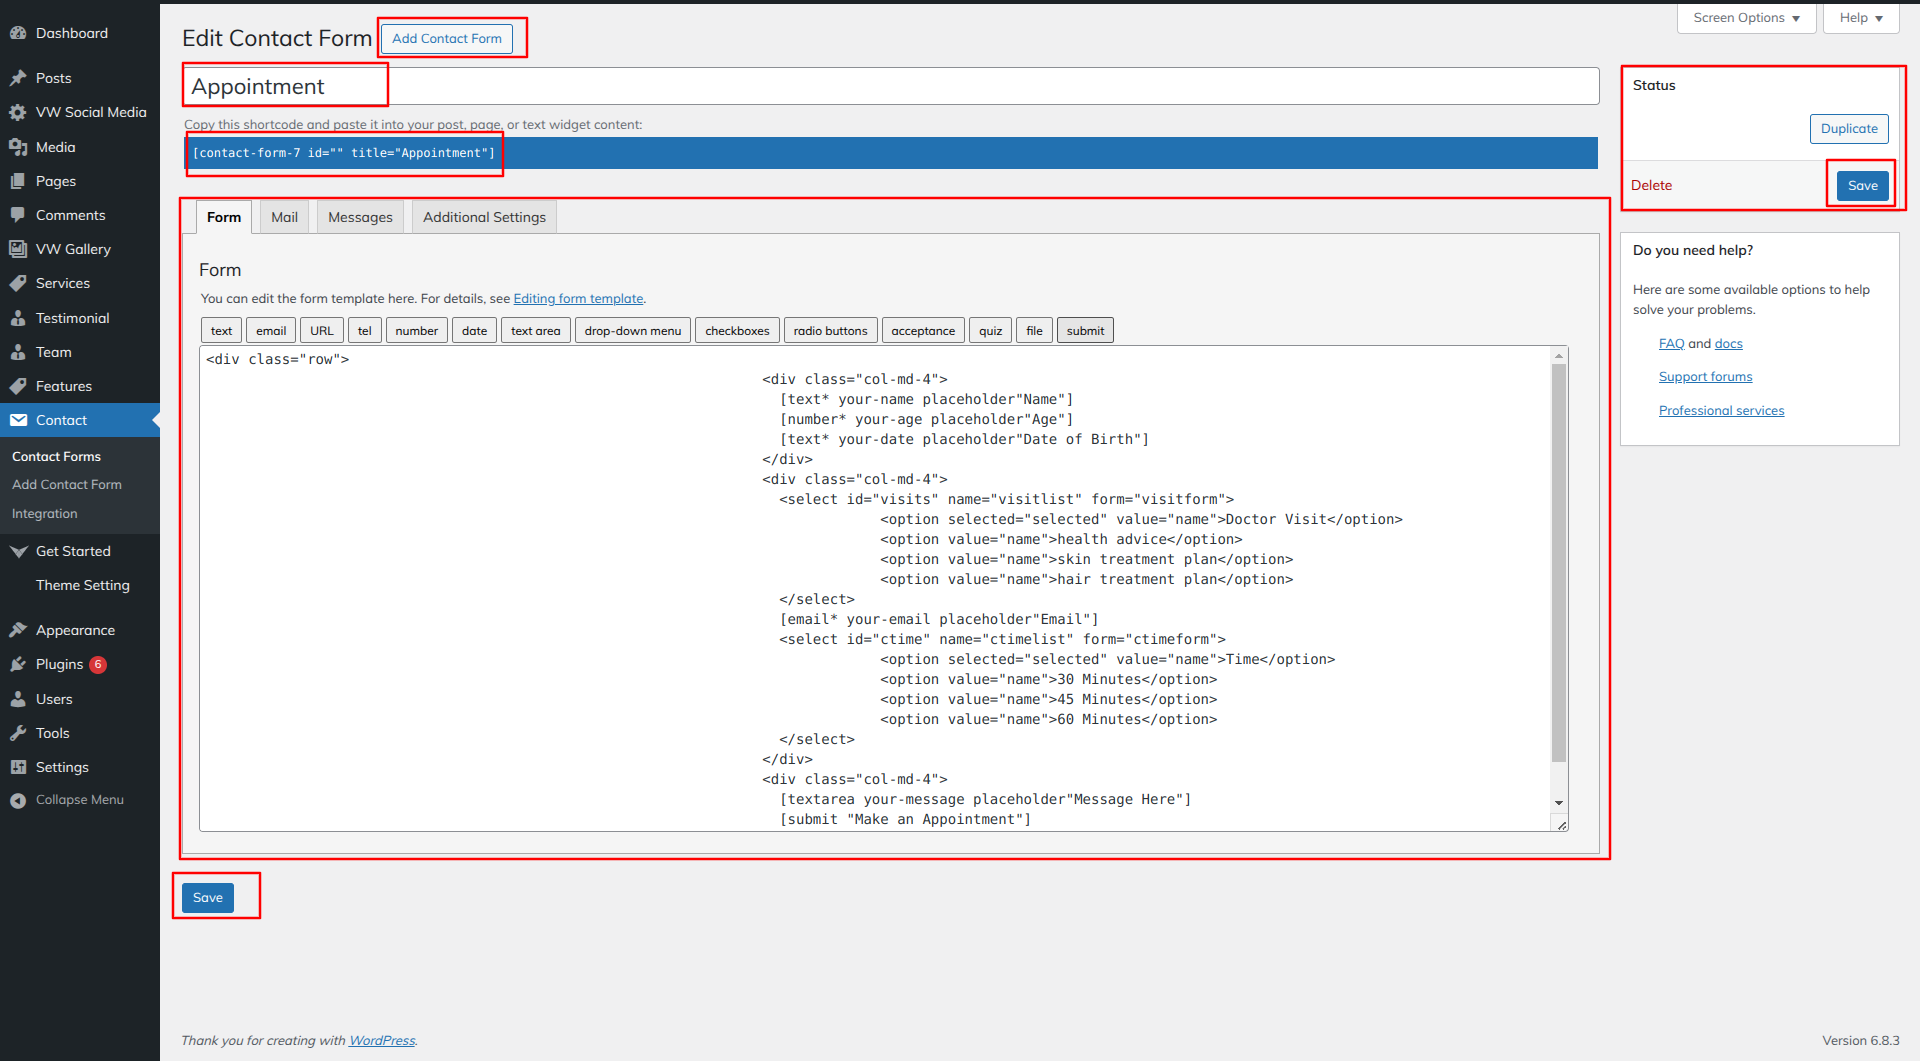1920x1062 pixels.
Task: Insert a radio buttons form tag
Action: (830, 331)
